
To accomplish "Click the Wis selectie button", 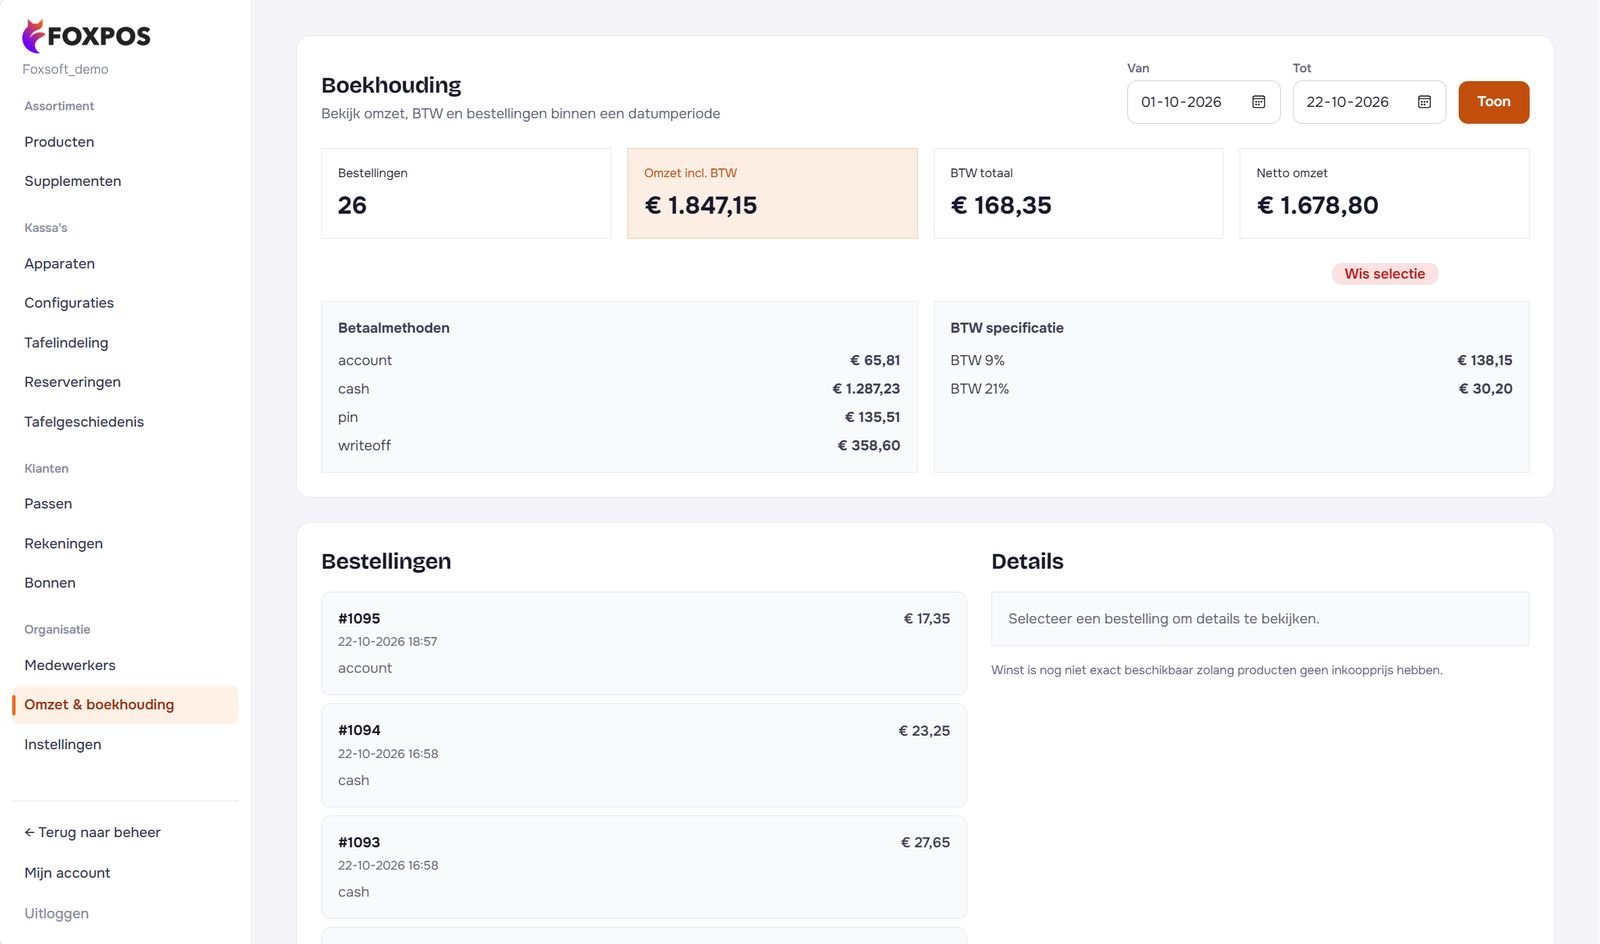I will tap(1384, 274).
